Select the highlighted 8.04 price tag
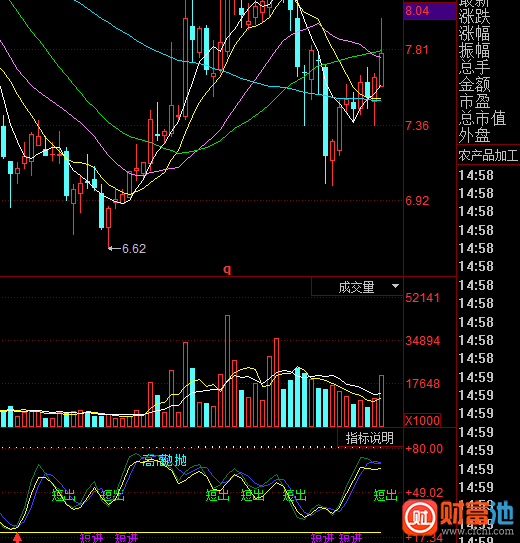The image size is (520, 543). [x=430, y=11]
